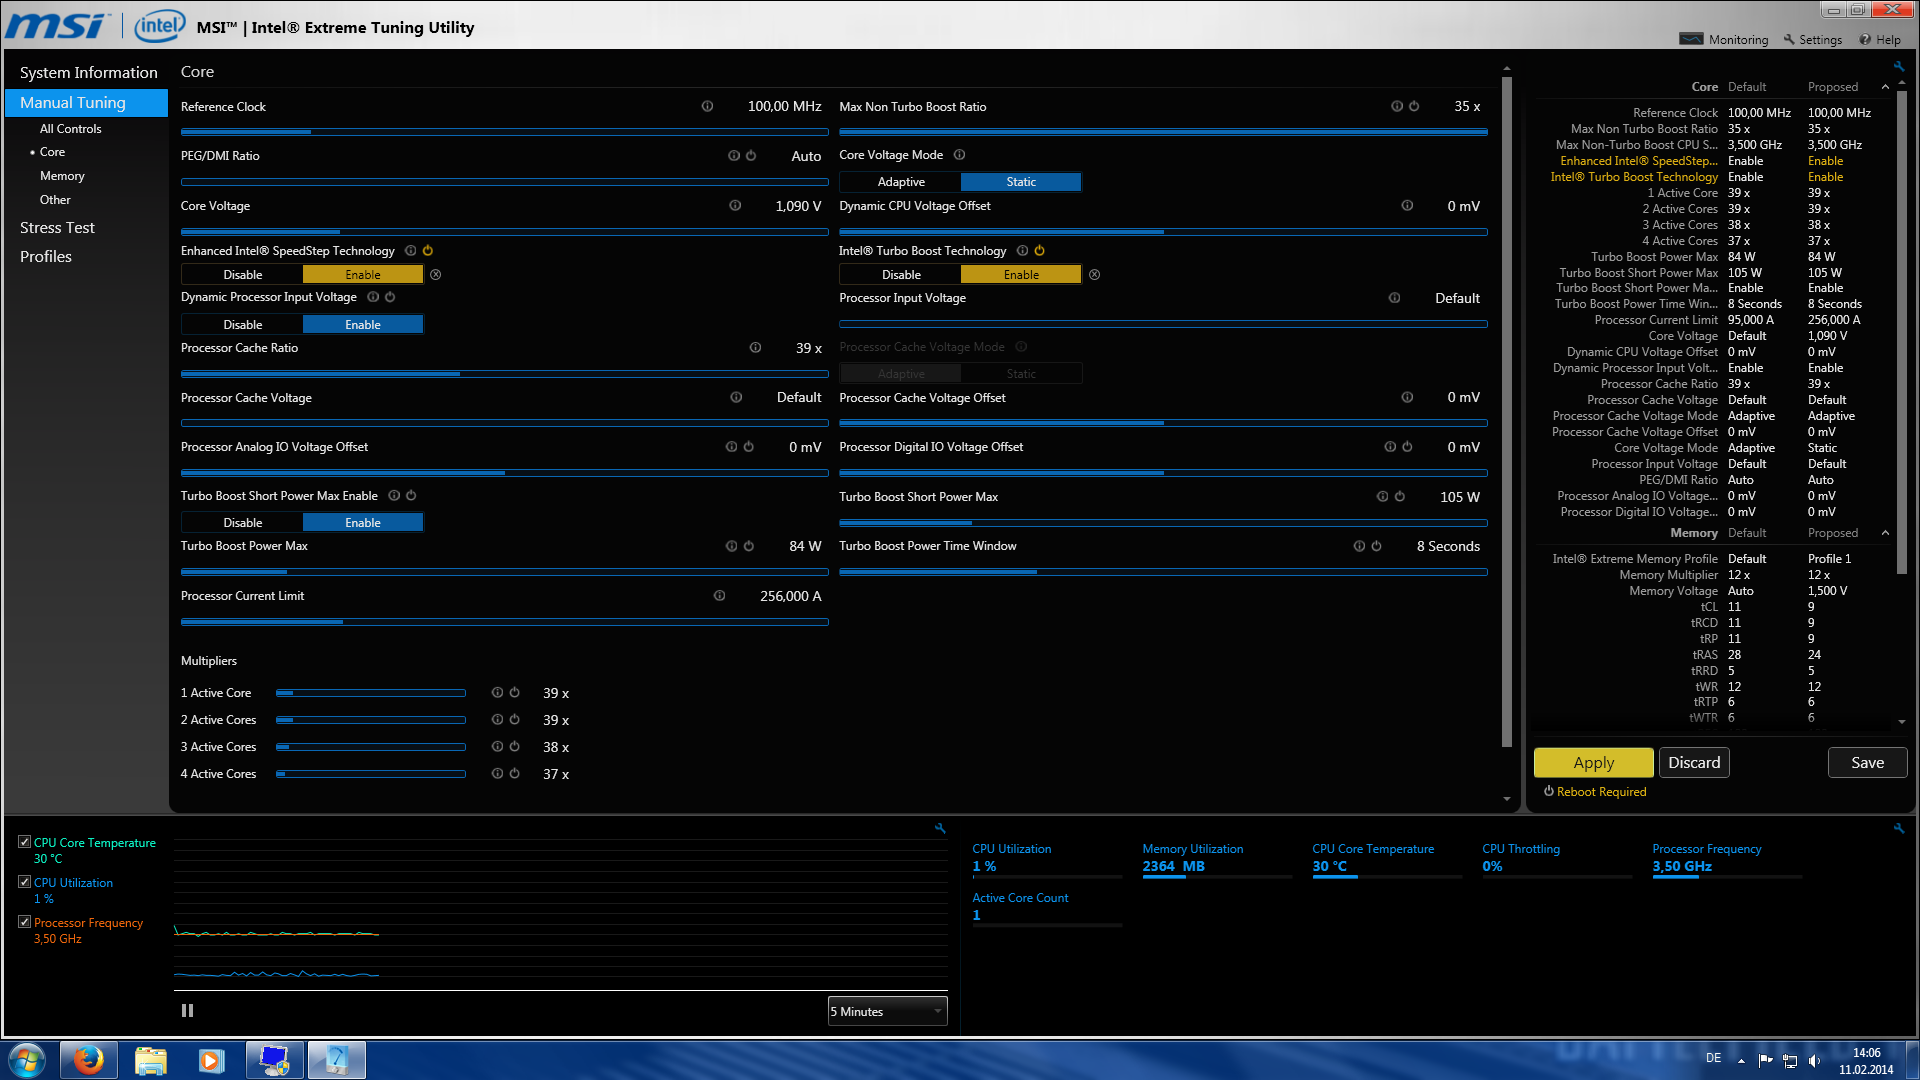Click the X icon beside SpeedStep Enable
Viewport: 1920px width, 1080px height.
point(436,275)
